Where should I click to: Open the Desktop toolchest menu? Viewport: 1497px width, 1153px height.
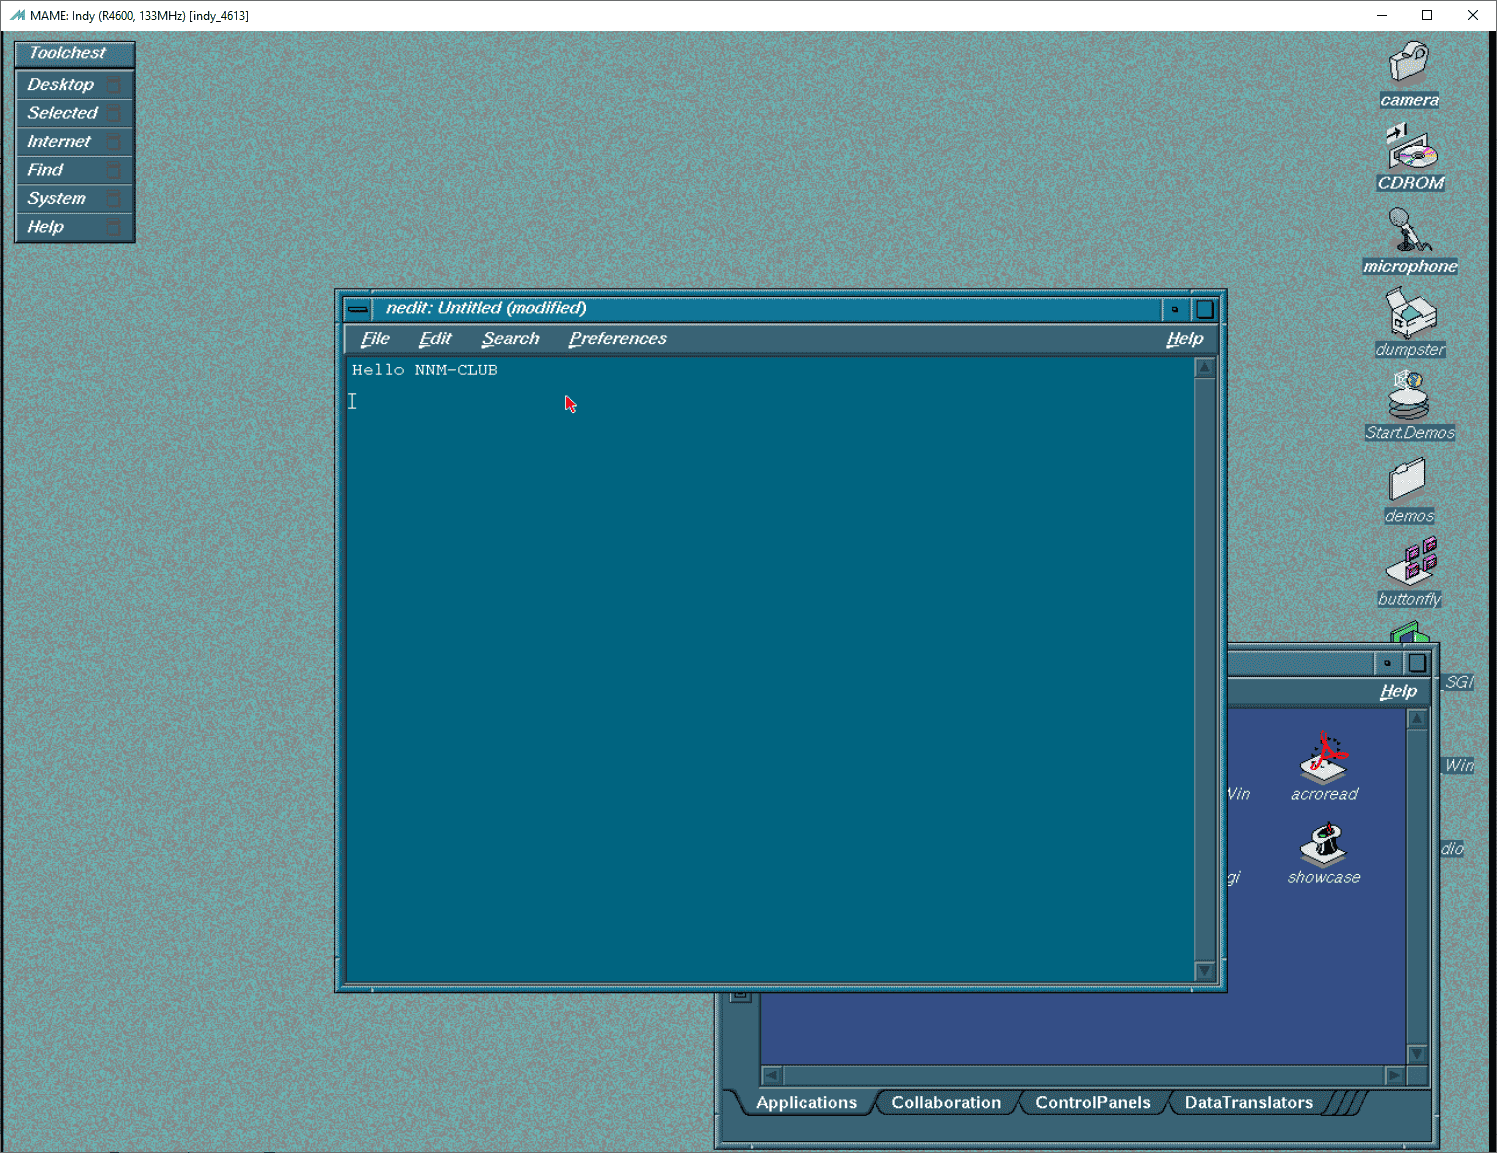(x=75, y=85)
